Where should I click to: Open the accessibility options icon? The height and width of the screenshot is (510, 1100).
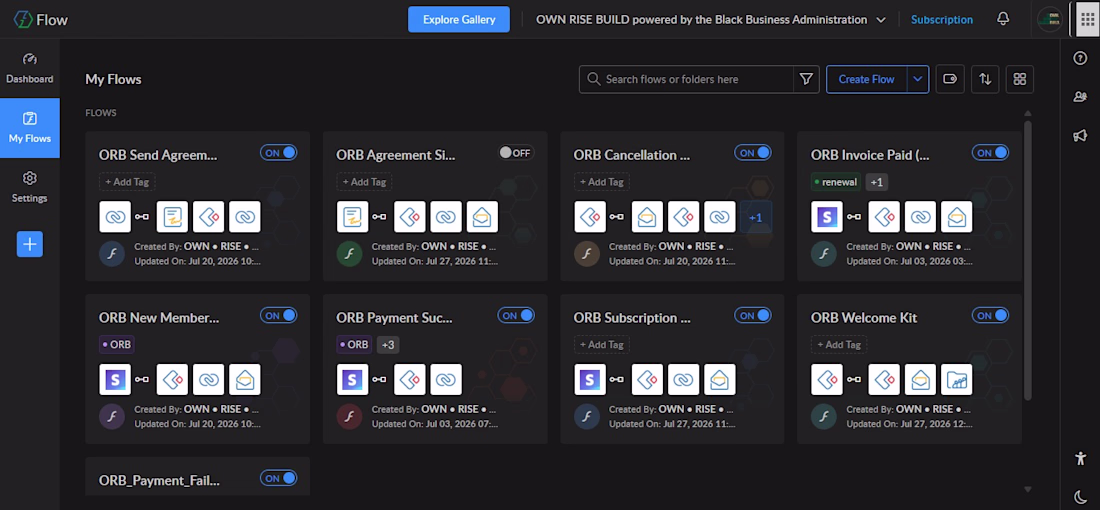coord(1080,458)
